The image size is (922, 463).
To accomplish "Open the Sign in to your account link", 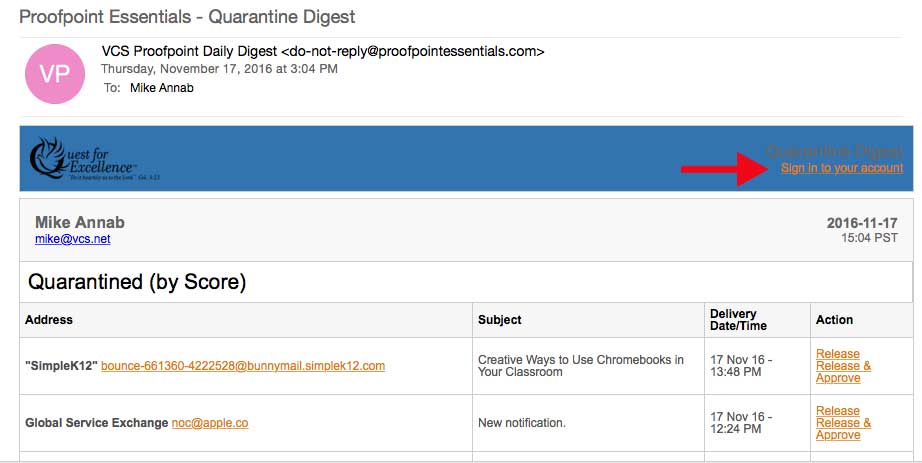I will coord(841,168).
